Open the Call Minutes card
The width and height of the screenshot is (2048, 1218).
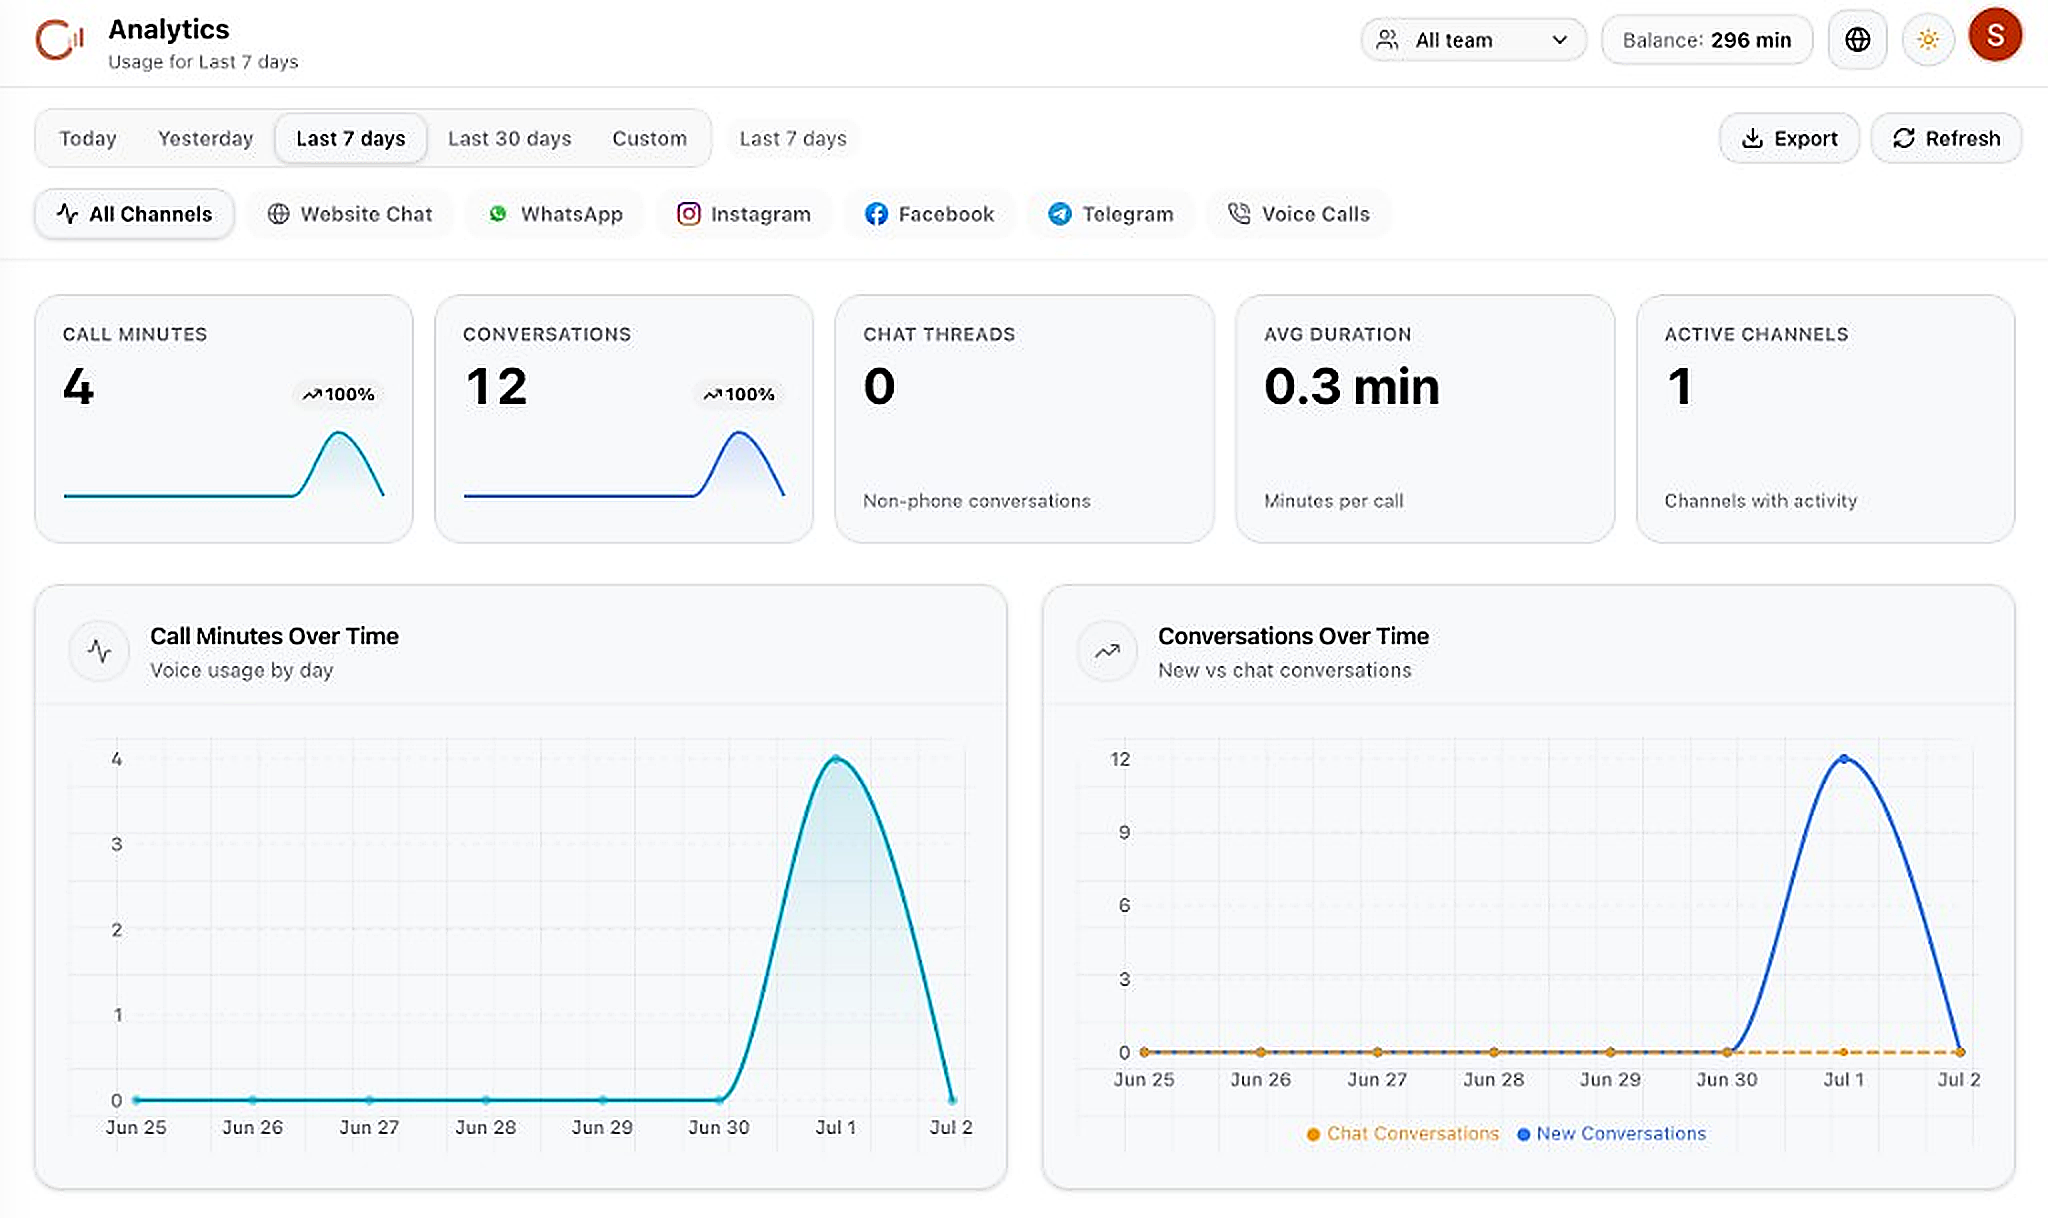coord(224,419)
